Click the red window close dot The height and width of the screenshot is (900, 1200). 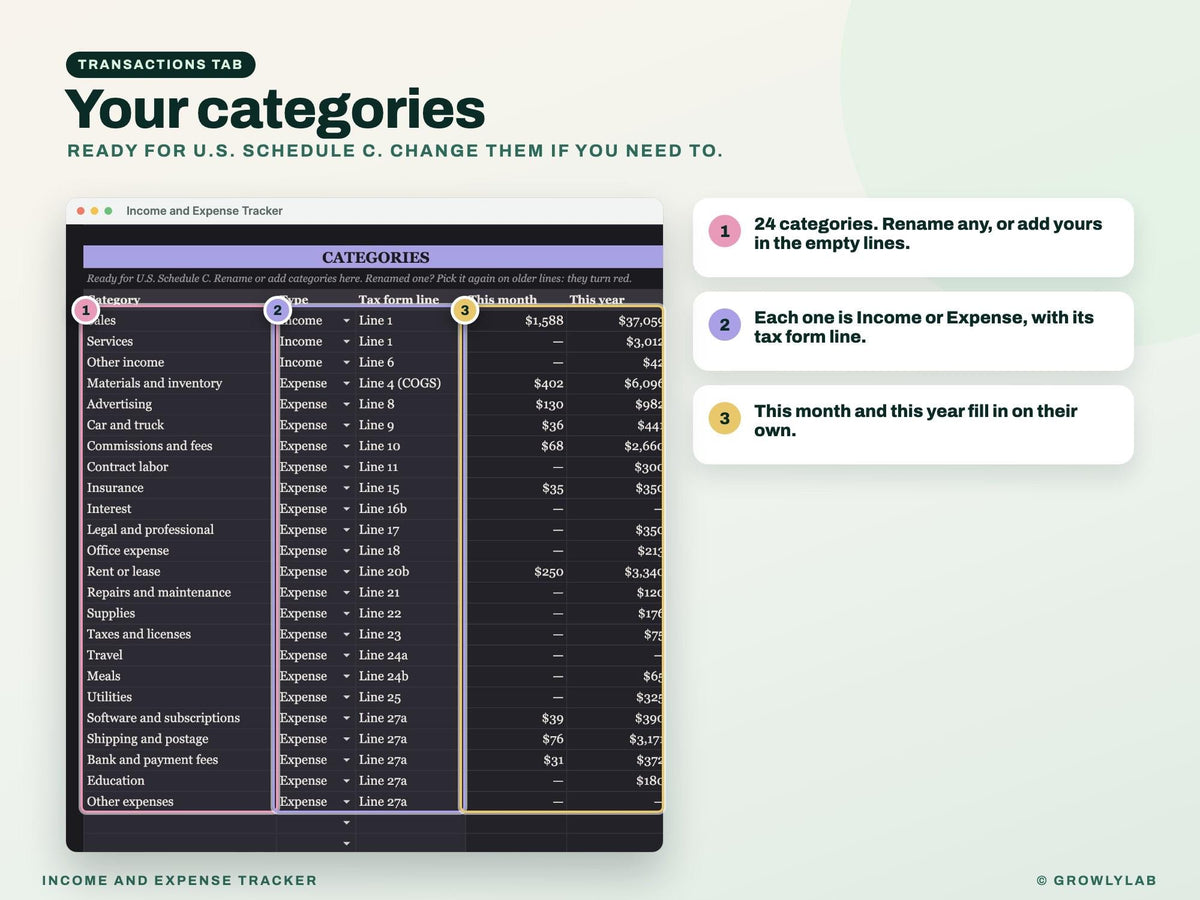coord(81,211)
